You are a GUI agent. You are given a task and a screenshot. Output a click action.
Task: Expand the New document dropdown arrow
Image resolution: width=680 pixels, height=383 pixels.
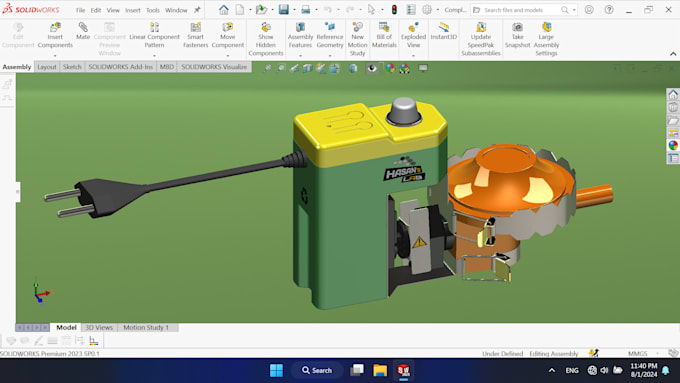coord(250,10)
